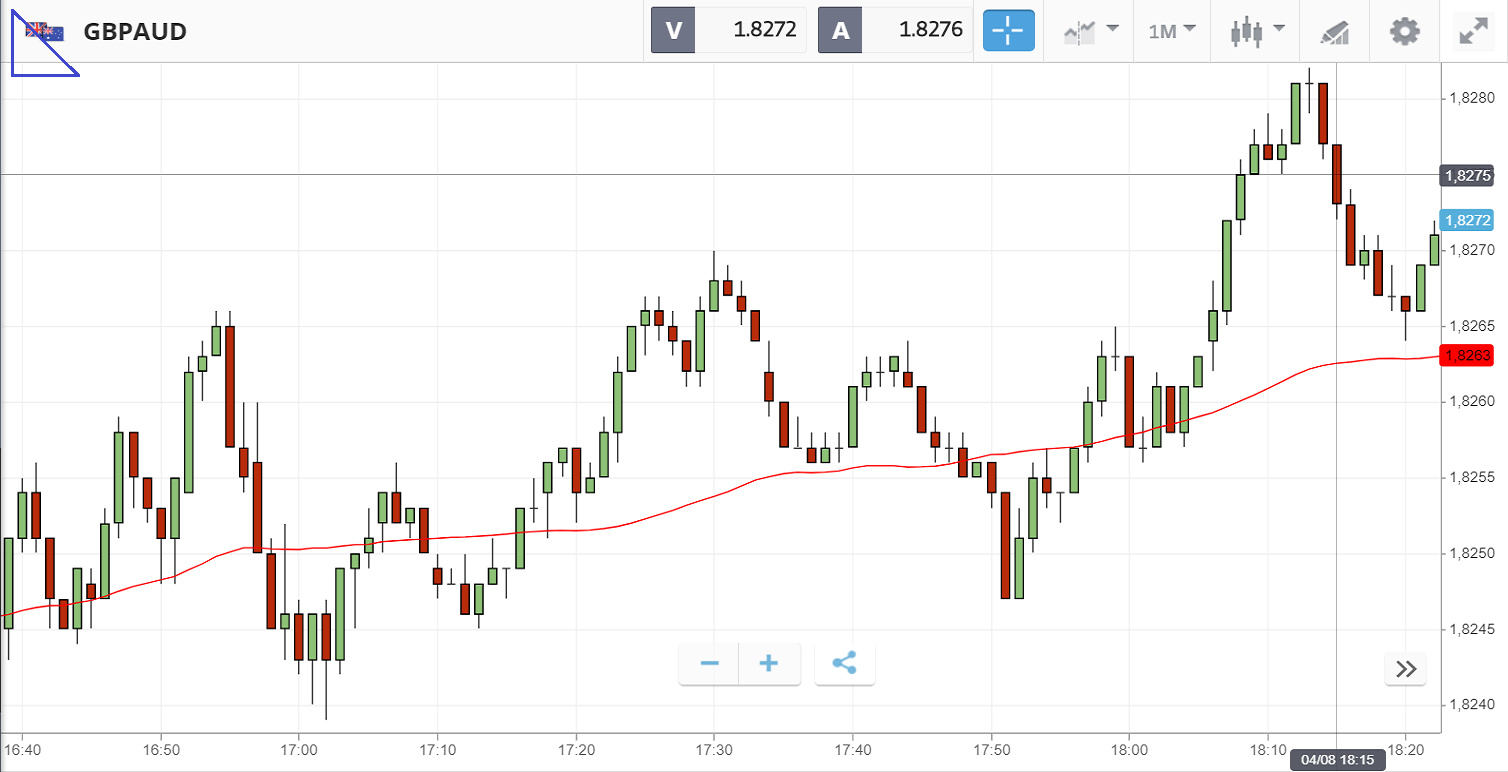Zoom in the chart with plus

769,664
